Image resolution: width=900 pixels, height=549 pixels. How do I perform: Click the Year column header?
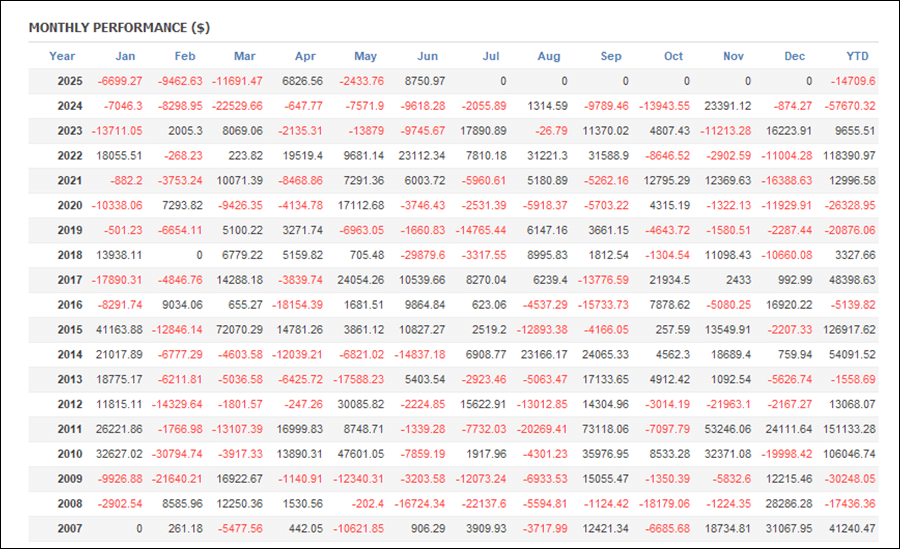click(62, 56)
